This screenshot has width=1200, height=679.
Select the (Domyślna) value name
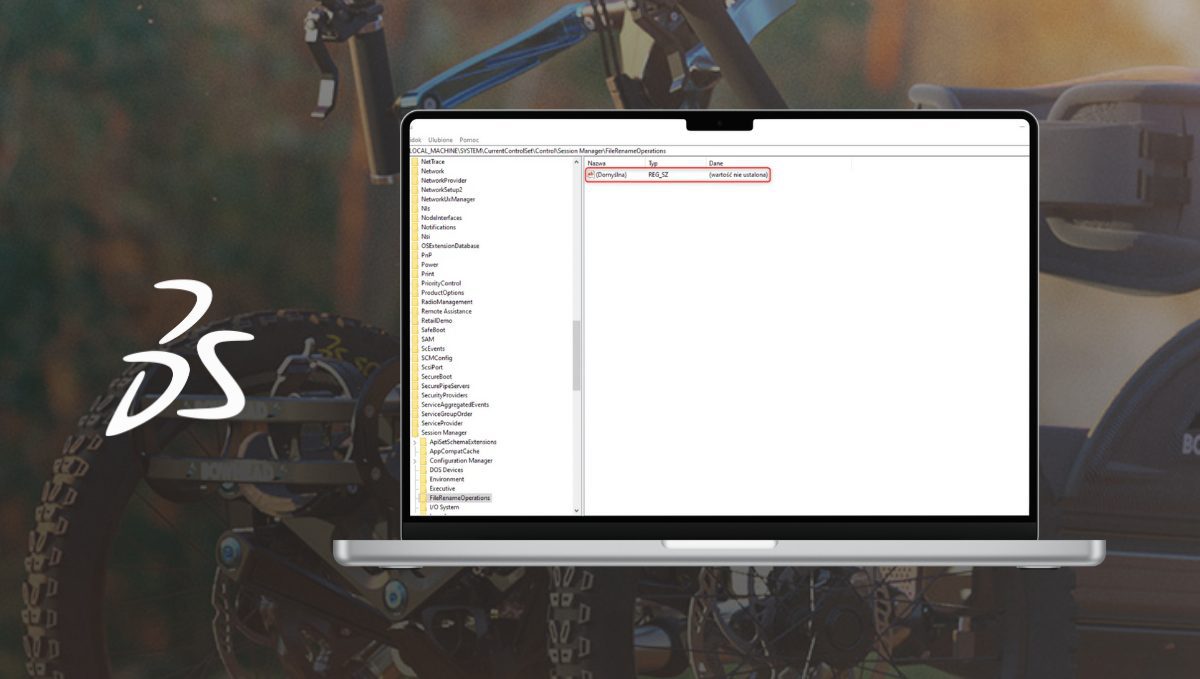(611, 174)
